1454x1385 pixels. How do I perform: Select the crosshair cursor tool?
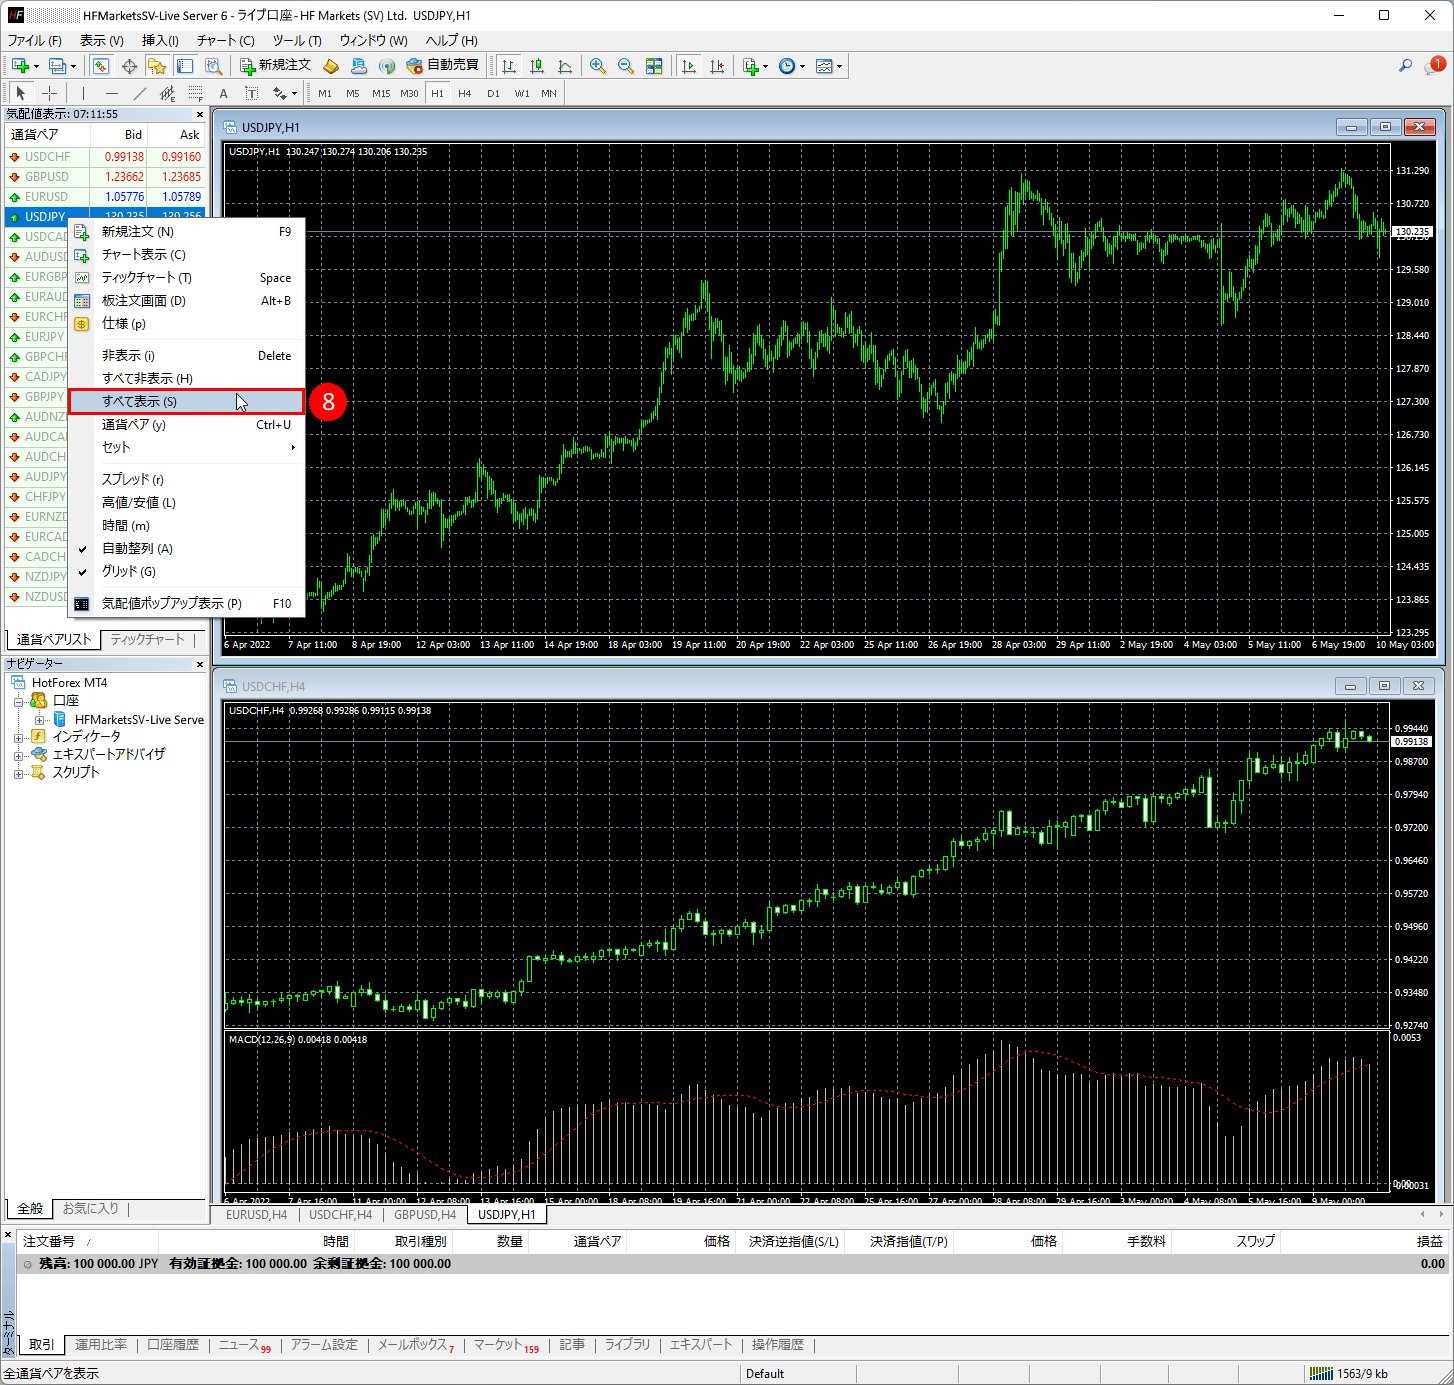point(49,93)
